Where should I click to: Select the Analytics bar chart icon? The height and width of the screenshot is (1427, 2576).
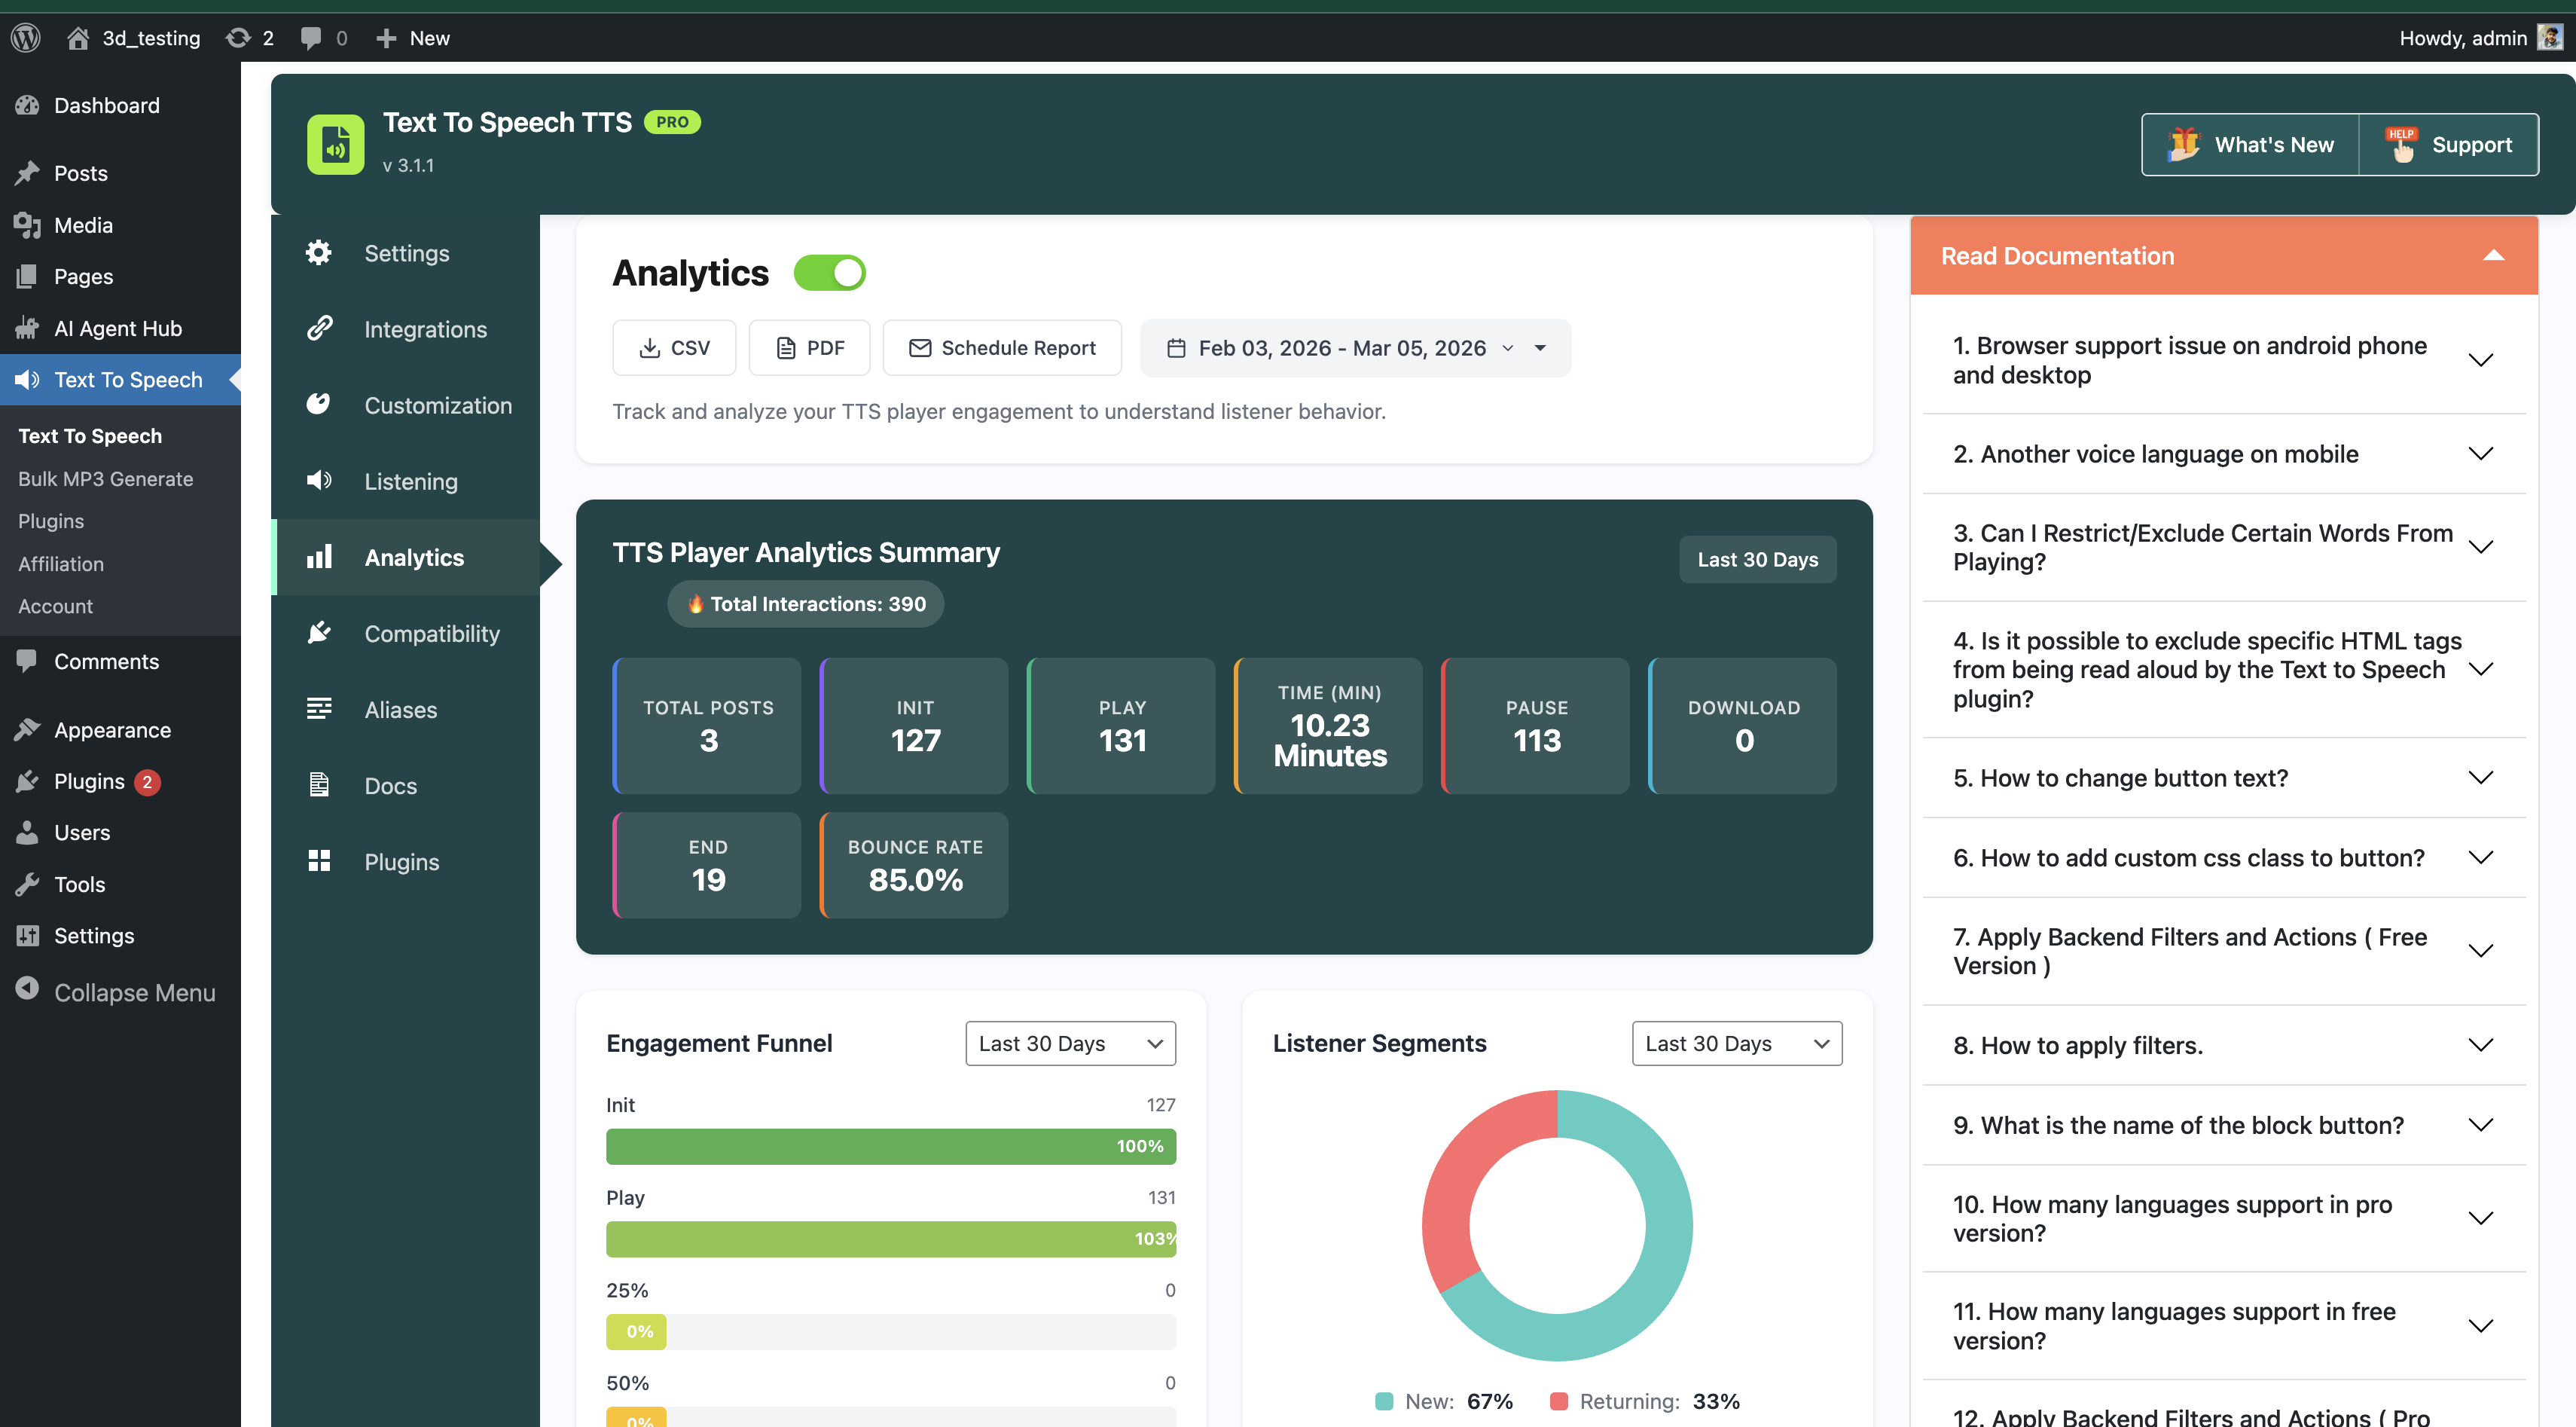(x=319, y=557)
